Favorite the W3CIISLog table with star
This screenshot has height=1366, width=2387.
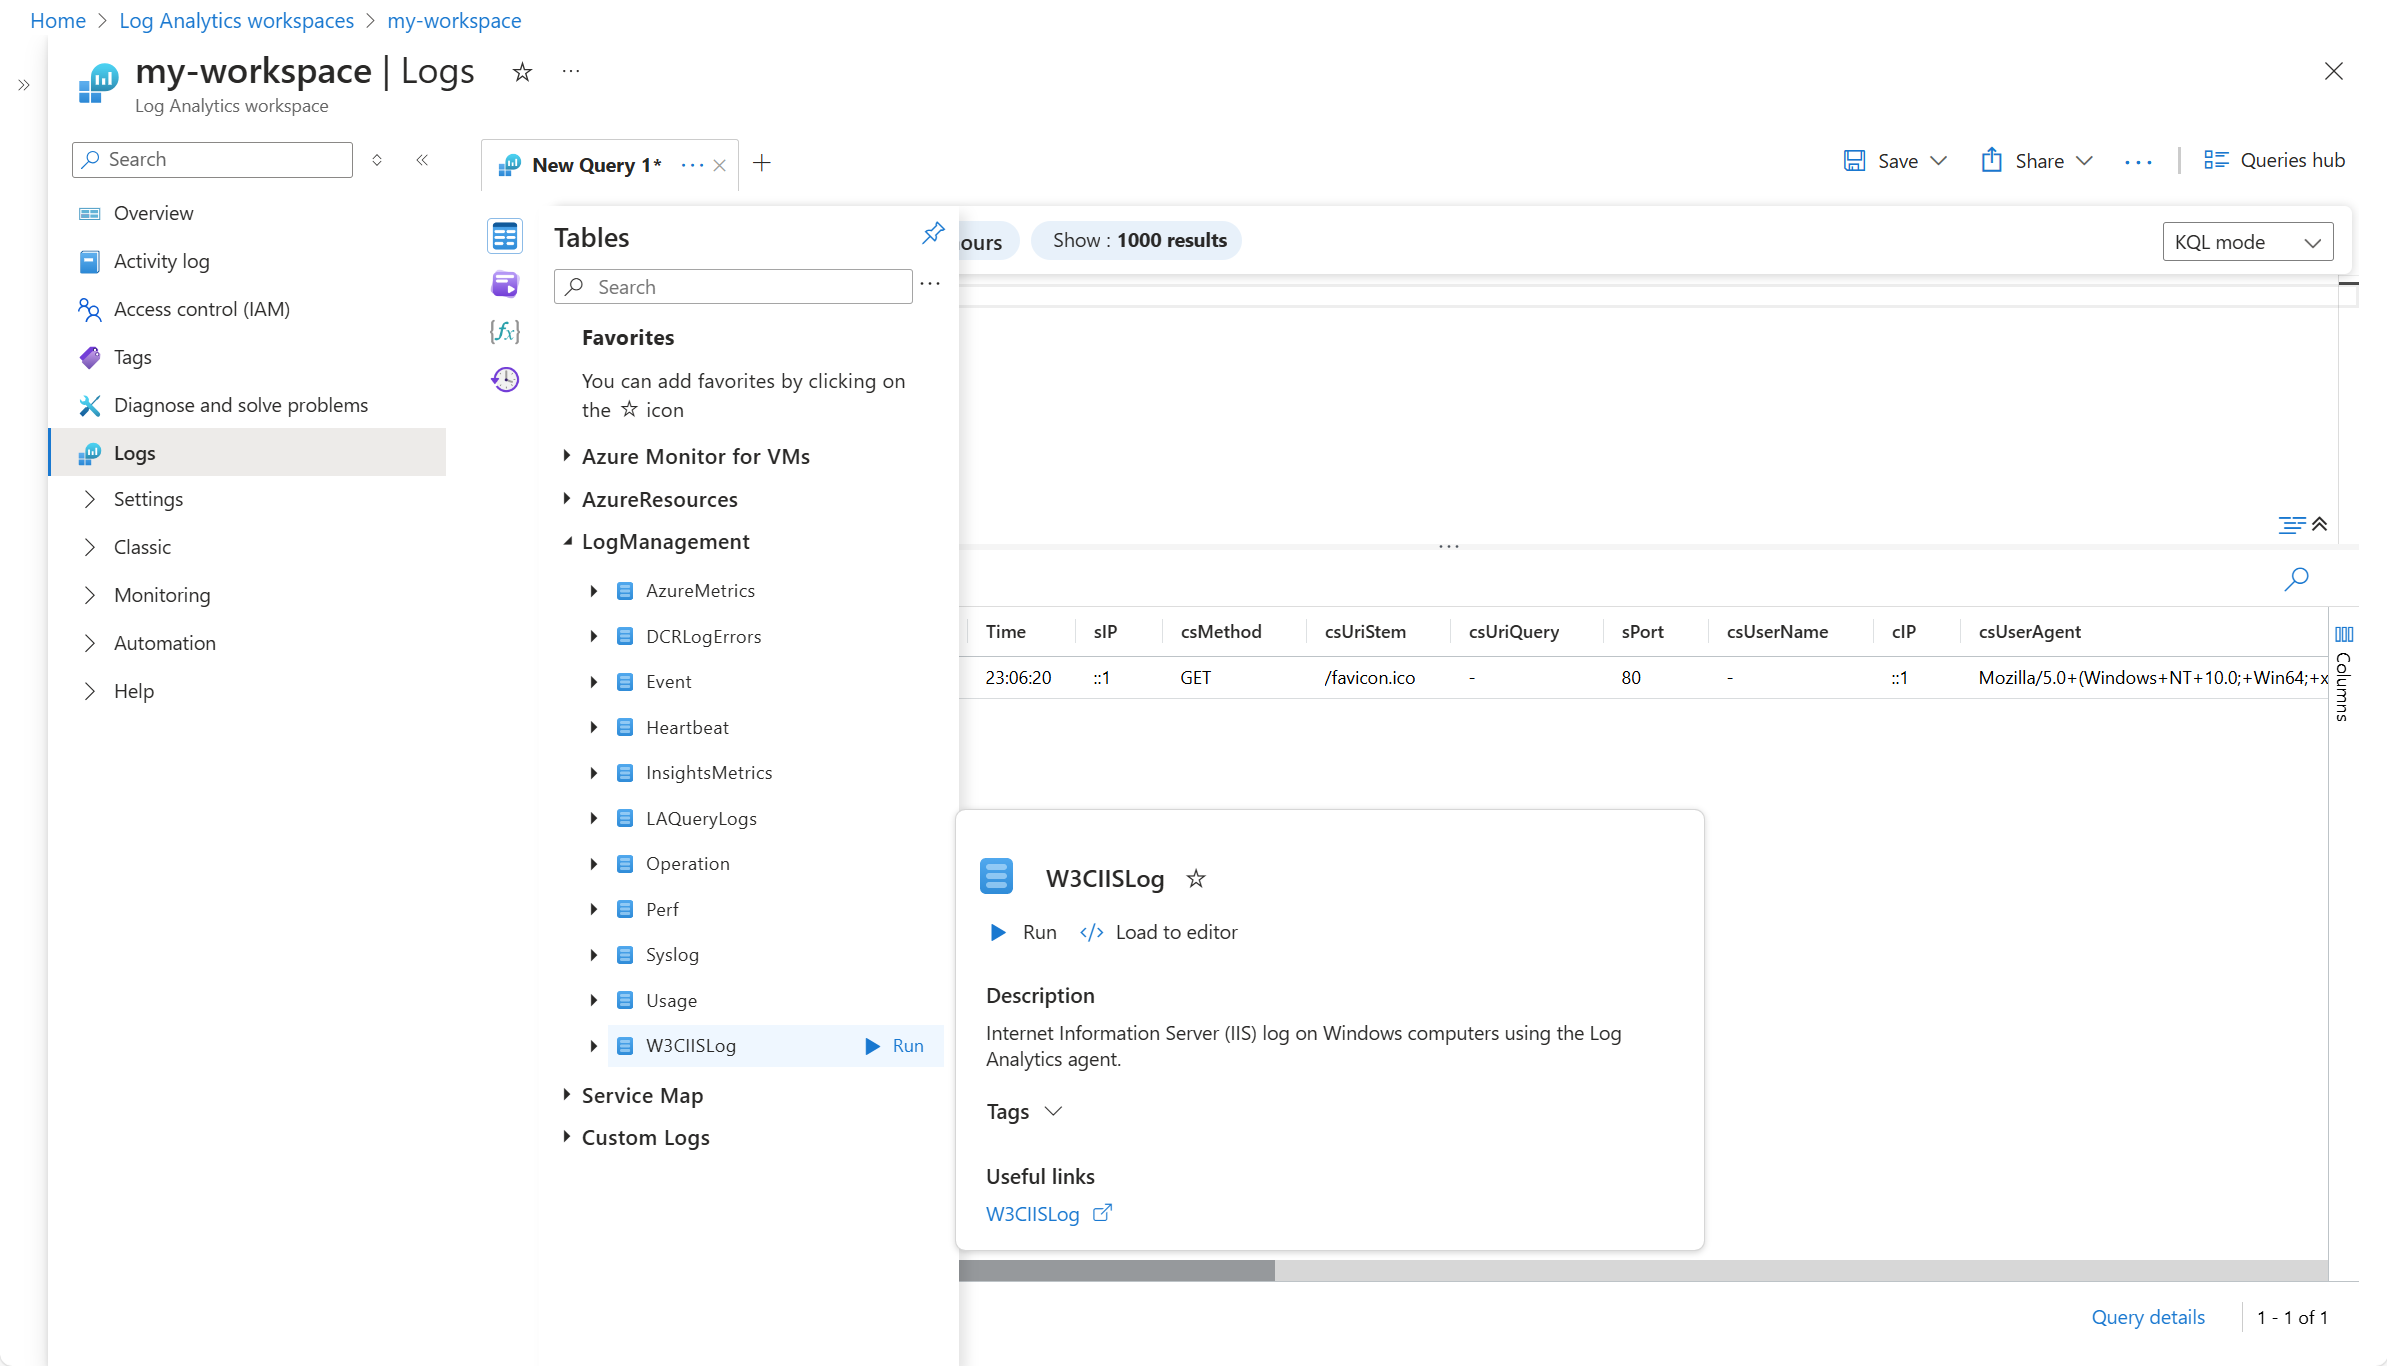pos(1196,879)
